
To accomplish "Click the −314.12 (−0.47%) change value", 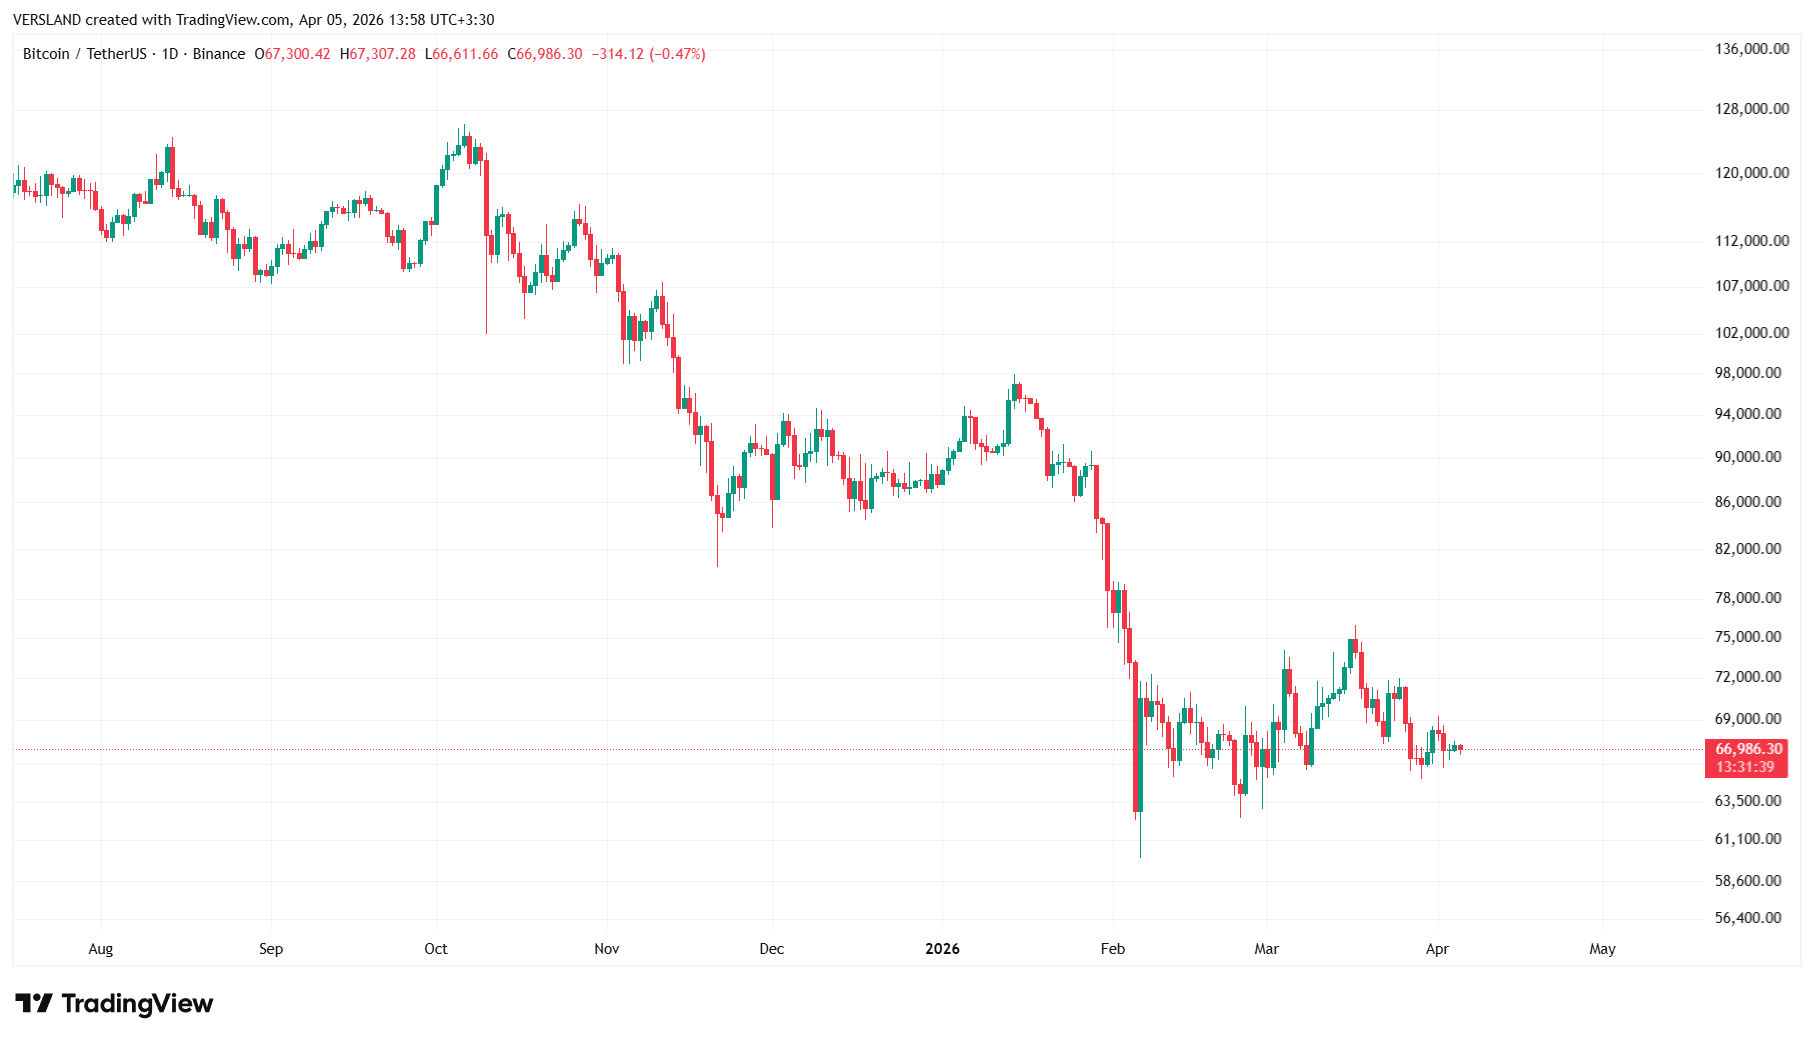I will [648, 54].
